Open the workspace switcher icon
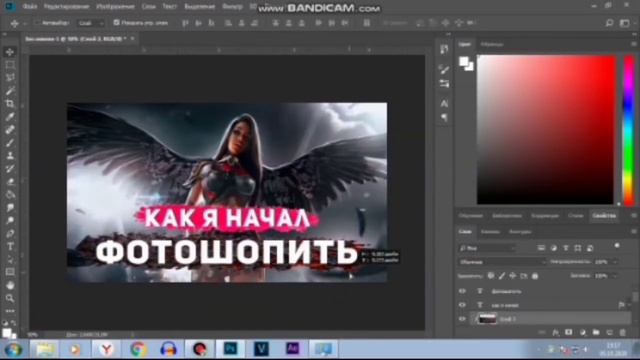Image resolution: width=640 pixels, height=360 pixels. pyautogui.click(x=625, y=23)
